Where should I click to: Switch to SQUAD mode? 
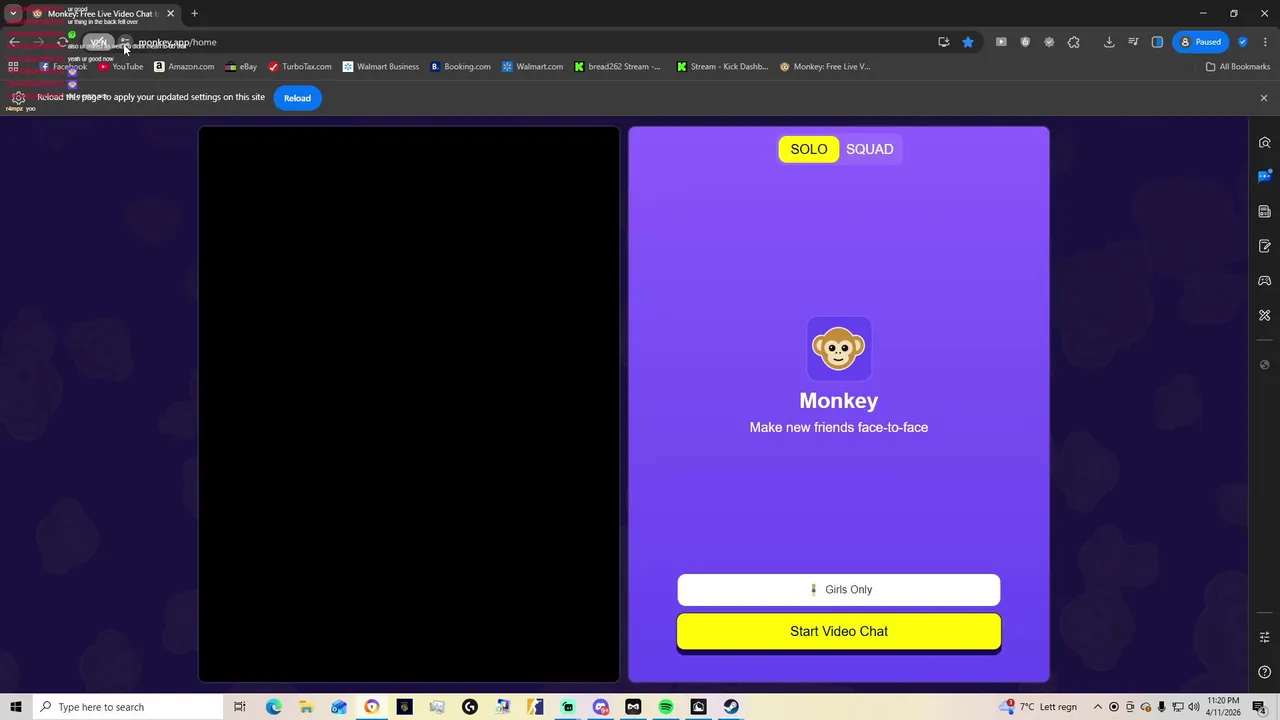[x=870, y=149]
